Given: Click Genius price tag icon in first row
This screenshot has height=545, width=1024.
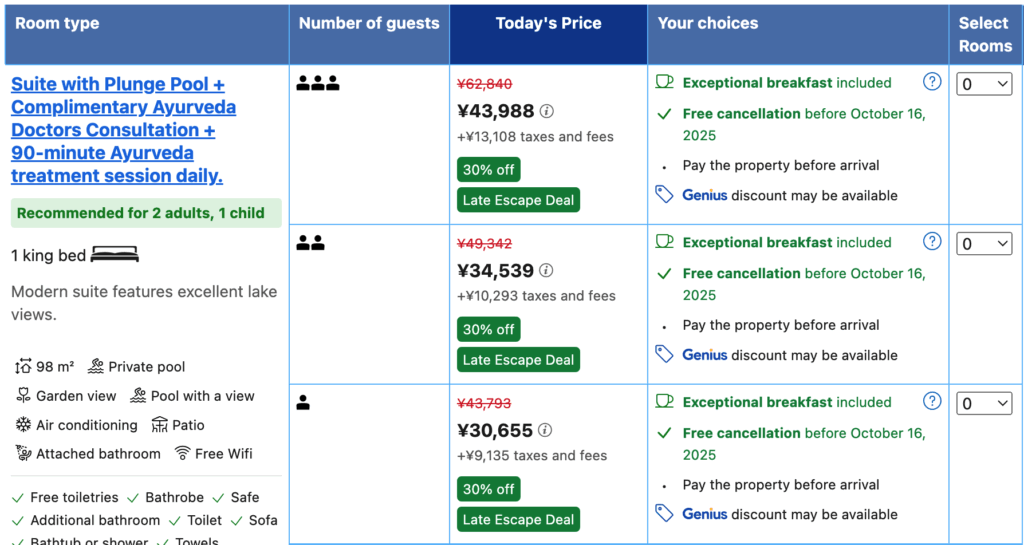Looking at the screenshot, I should (x=664, y=195).
